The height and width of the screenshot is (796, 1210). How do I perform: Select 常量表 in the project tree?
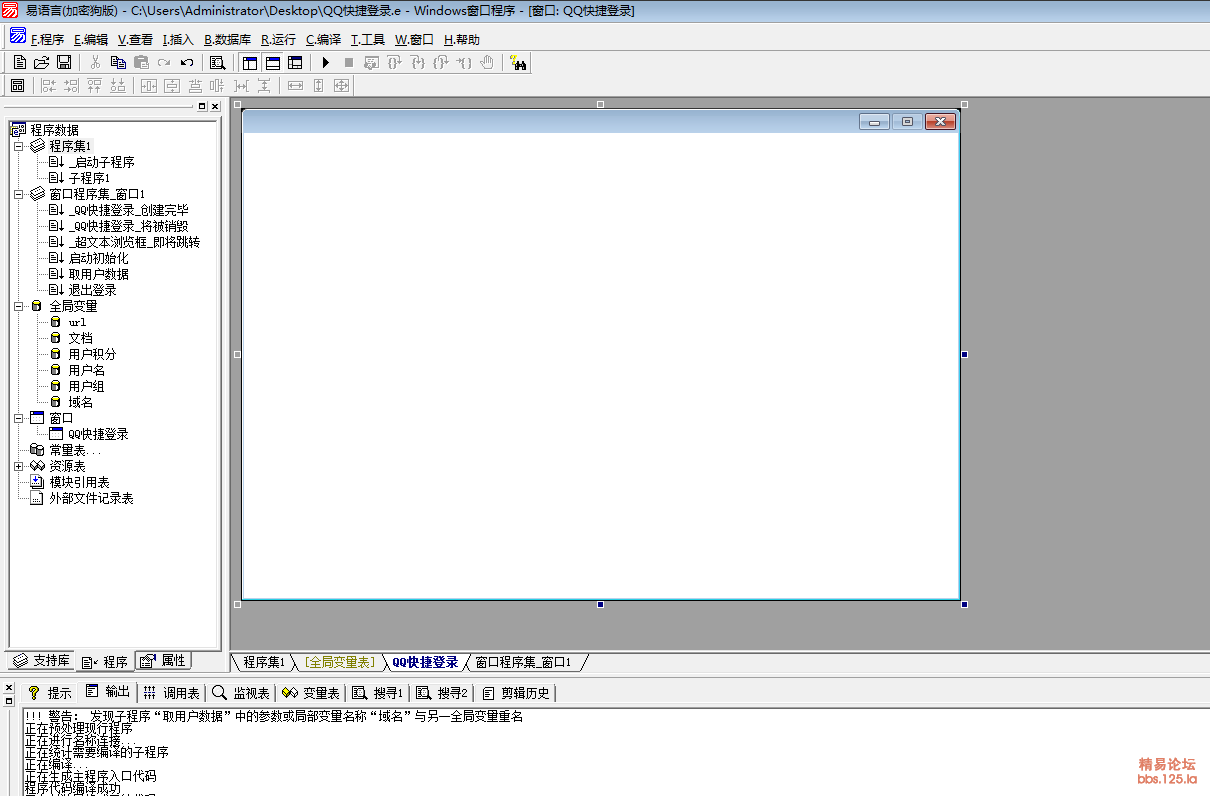pos(74,450)
